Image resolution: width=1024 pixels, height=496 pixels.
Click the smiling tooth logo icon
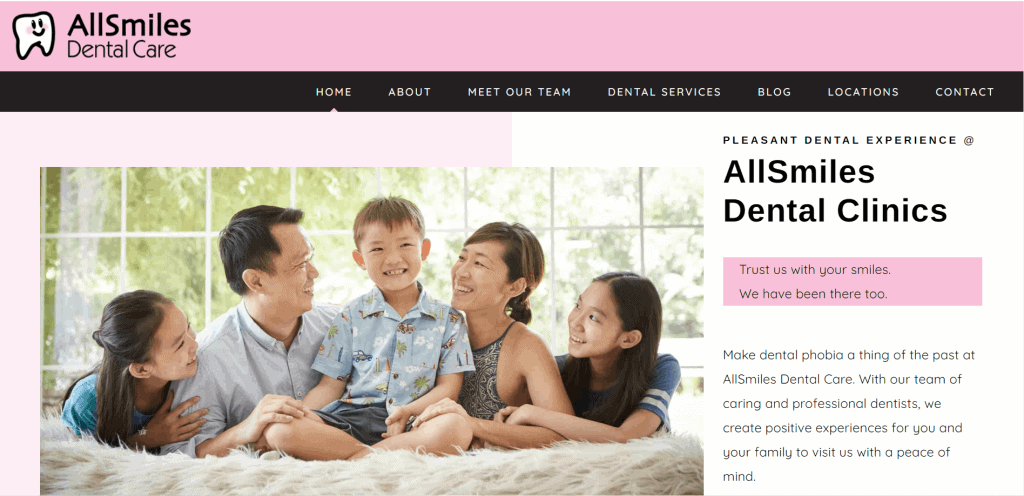pos(34,35)
